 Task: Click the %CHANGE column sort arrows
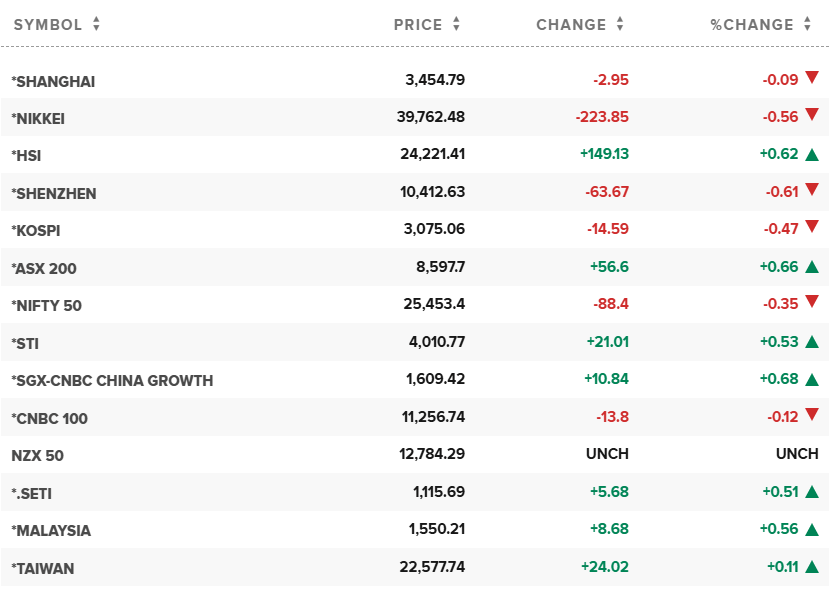point(808,25)
